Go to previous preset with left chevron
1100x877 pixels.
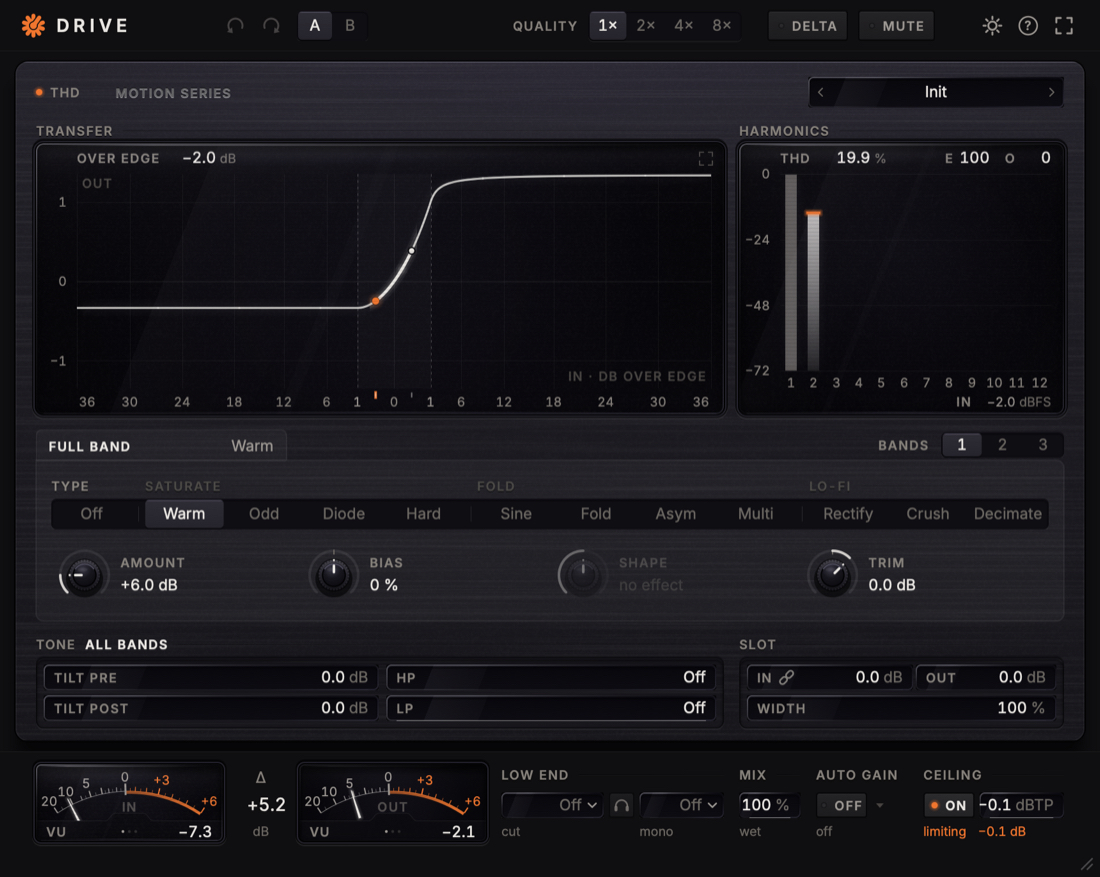821,92
